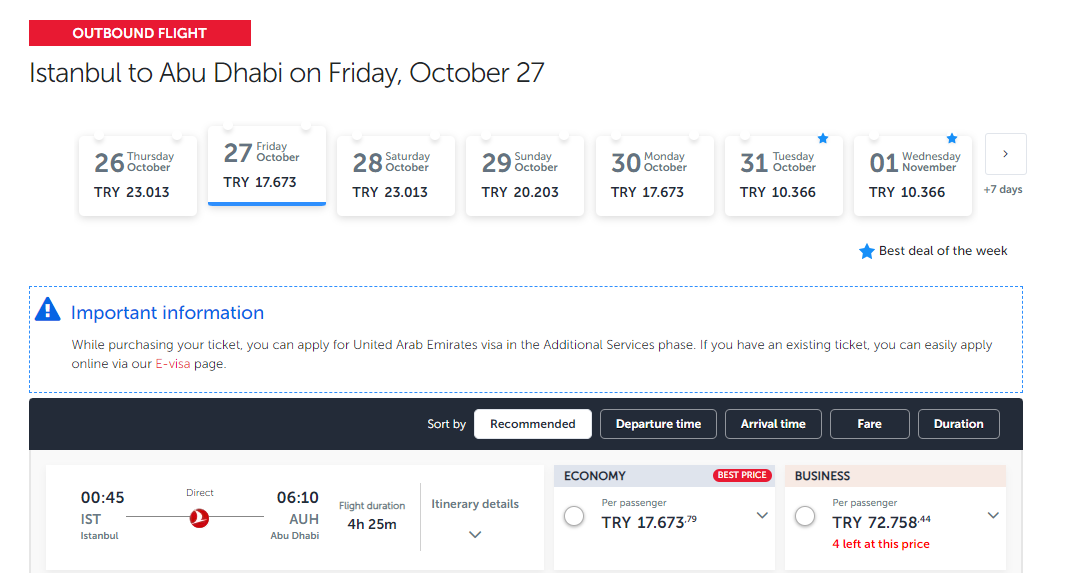Image resolution: width=1070 pixels, height=573 pixels.
Task: Click the blue star above Tuesday October 31
Action: (823, 138)
